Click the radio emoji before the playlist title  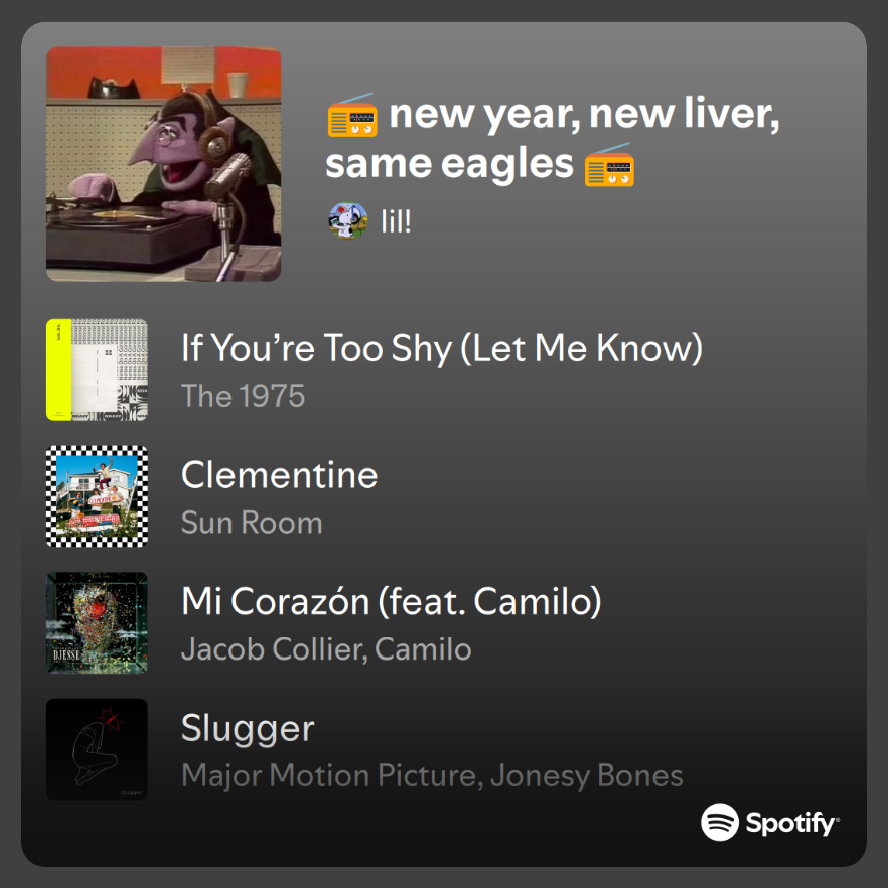tap(352, 116)
